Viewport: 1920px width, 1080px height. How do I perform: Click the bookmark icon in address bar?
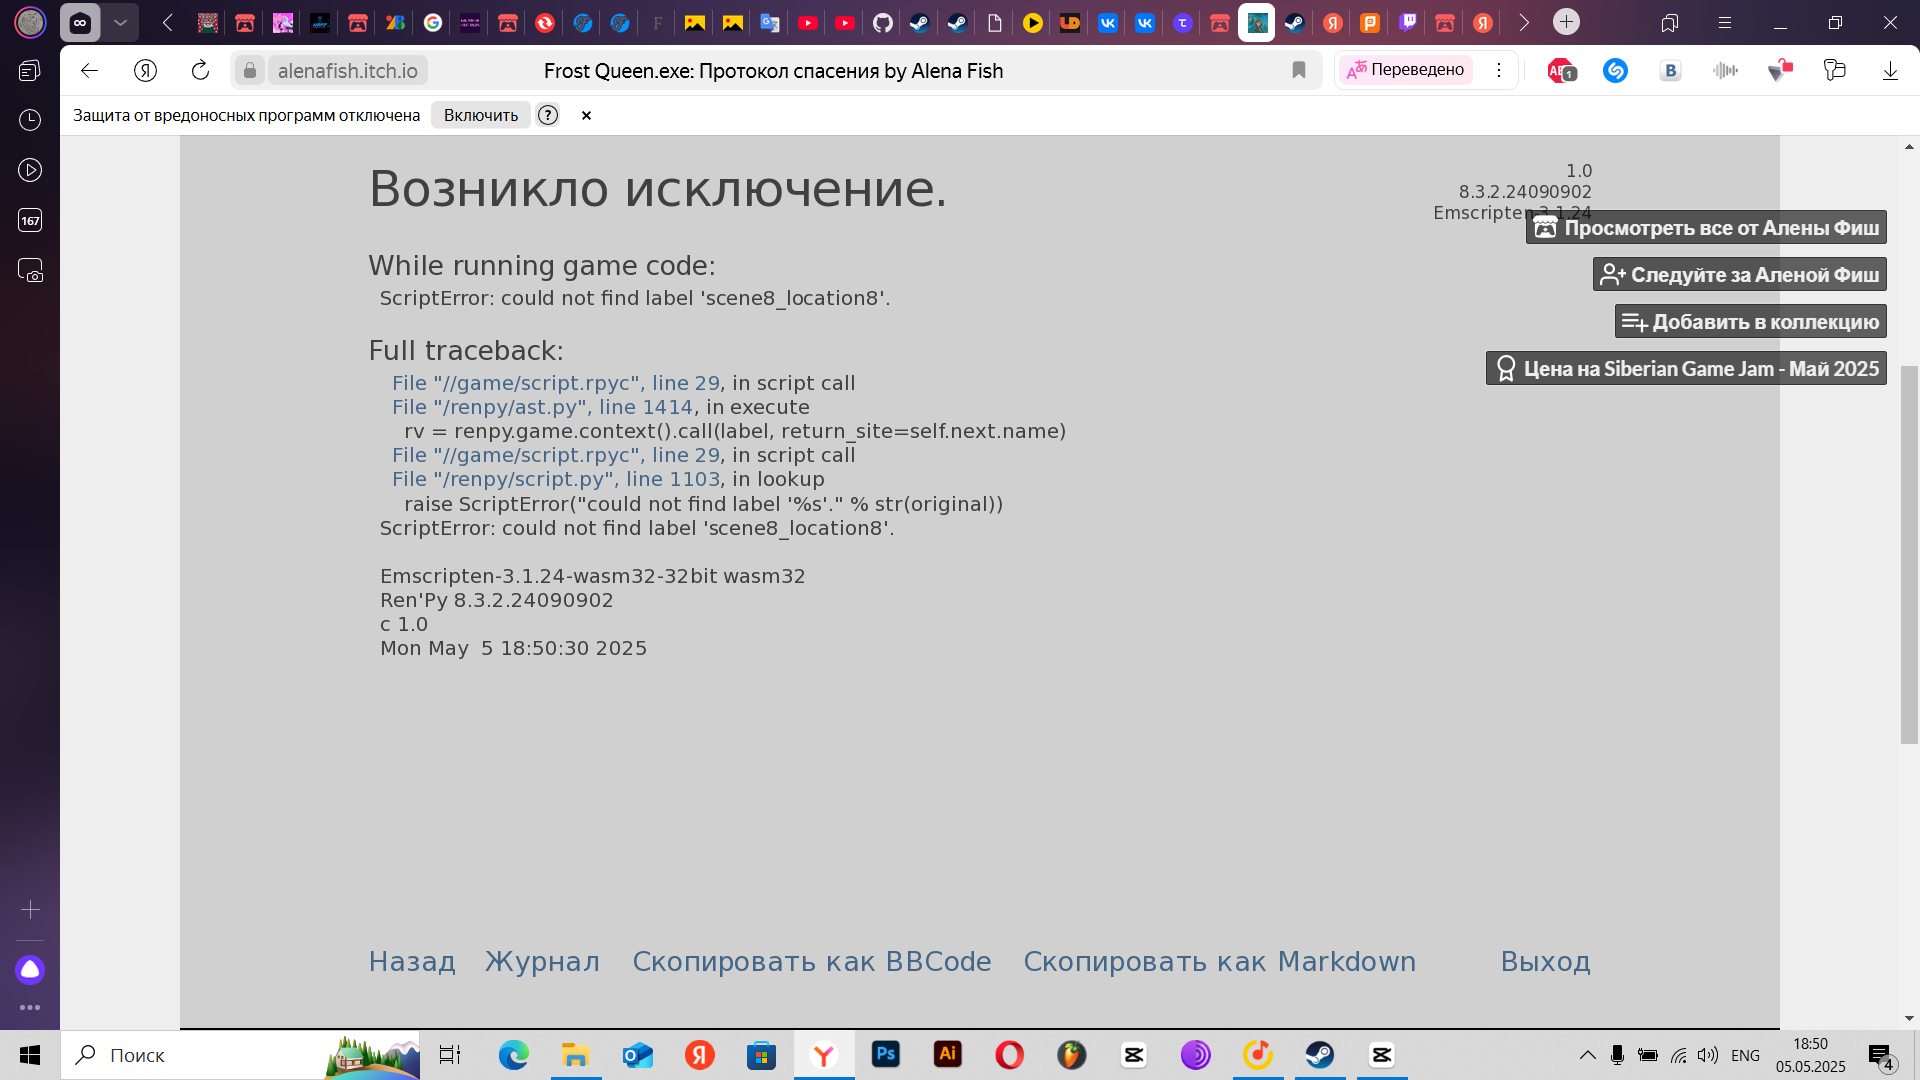[x=1299, y=70]
